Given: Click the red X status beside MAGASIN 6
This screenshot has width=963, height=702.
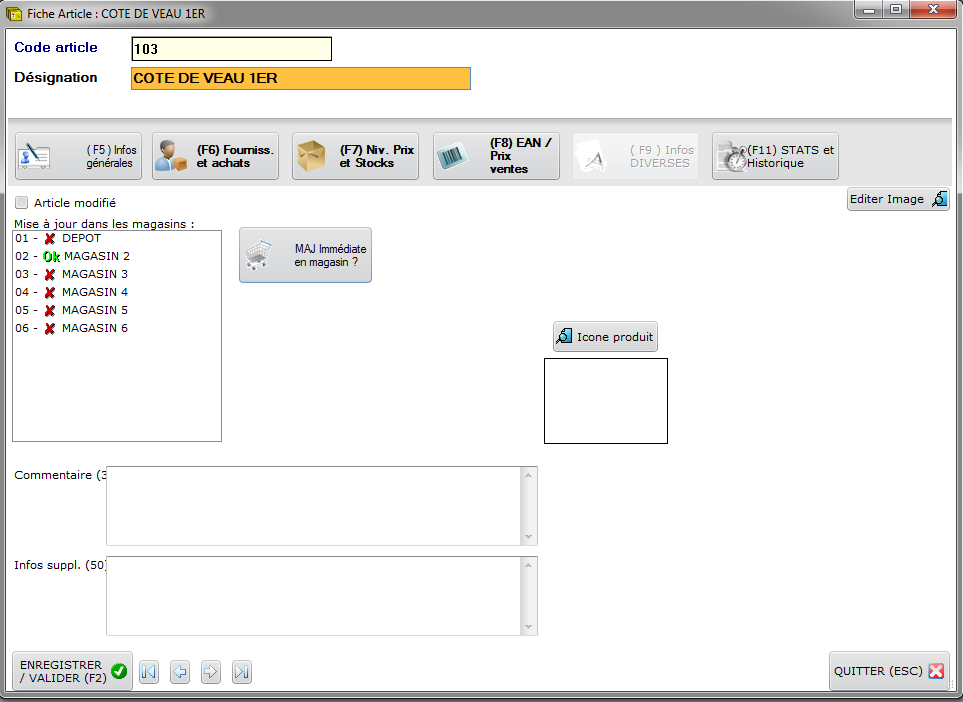Looking at the screenshot, I should coord(50,329).
